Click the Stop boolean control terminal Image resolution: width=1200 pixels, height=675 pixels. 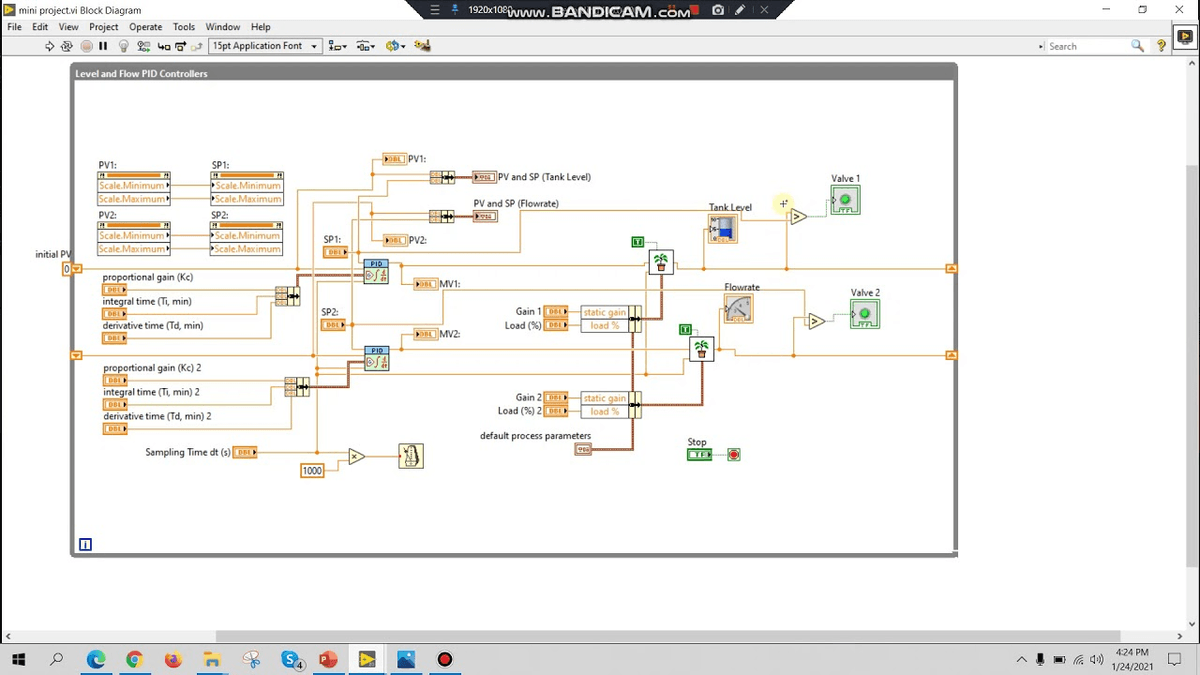(699, 455)
